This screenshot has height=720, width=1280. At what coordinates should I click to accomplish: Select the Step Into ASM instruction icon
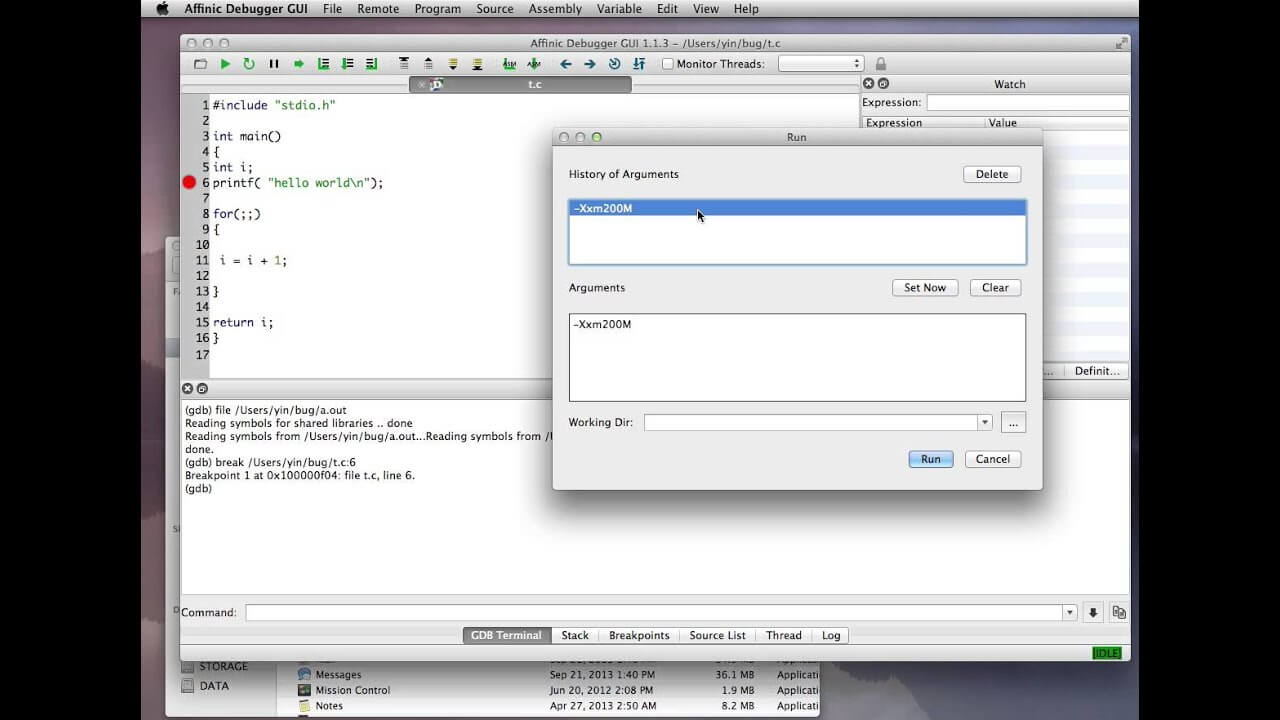(533, 63)
